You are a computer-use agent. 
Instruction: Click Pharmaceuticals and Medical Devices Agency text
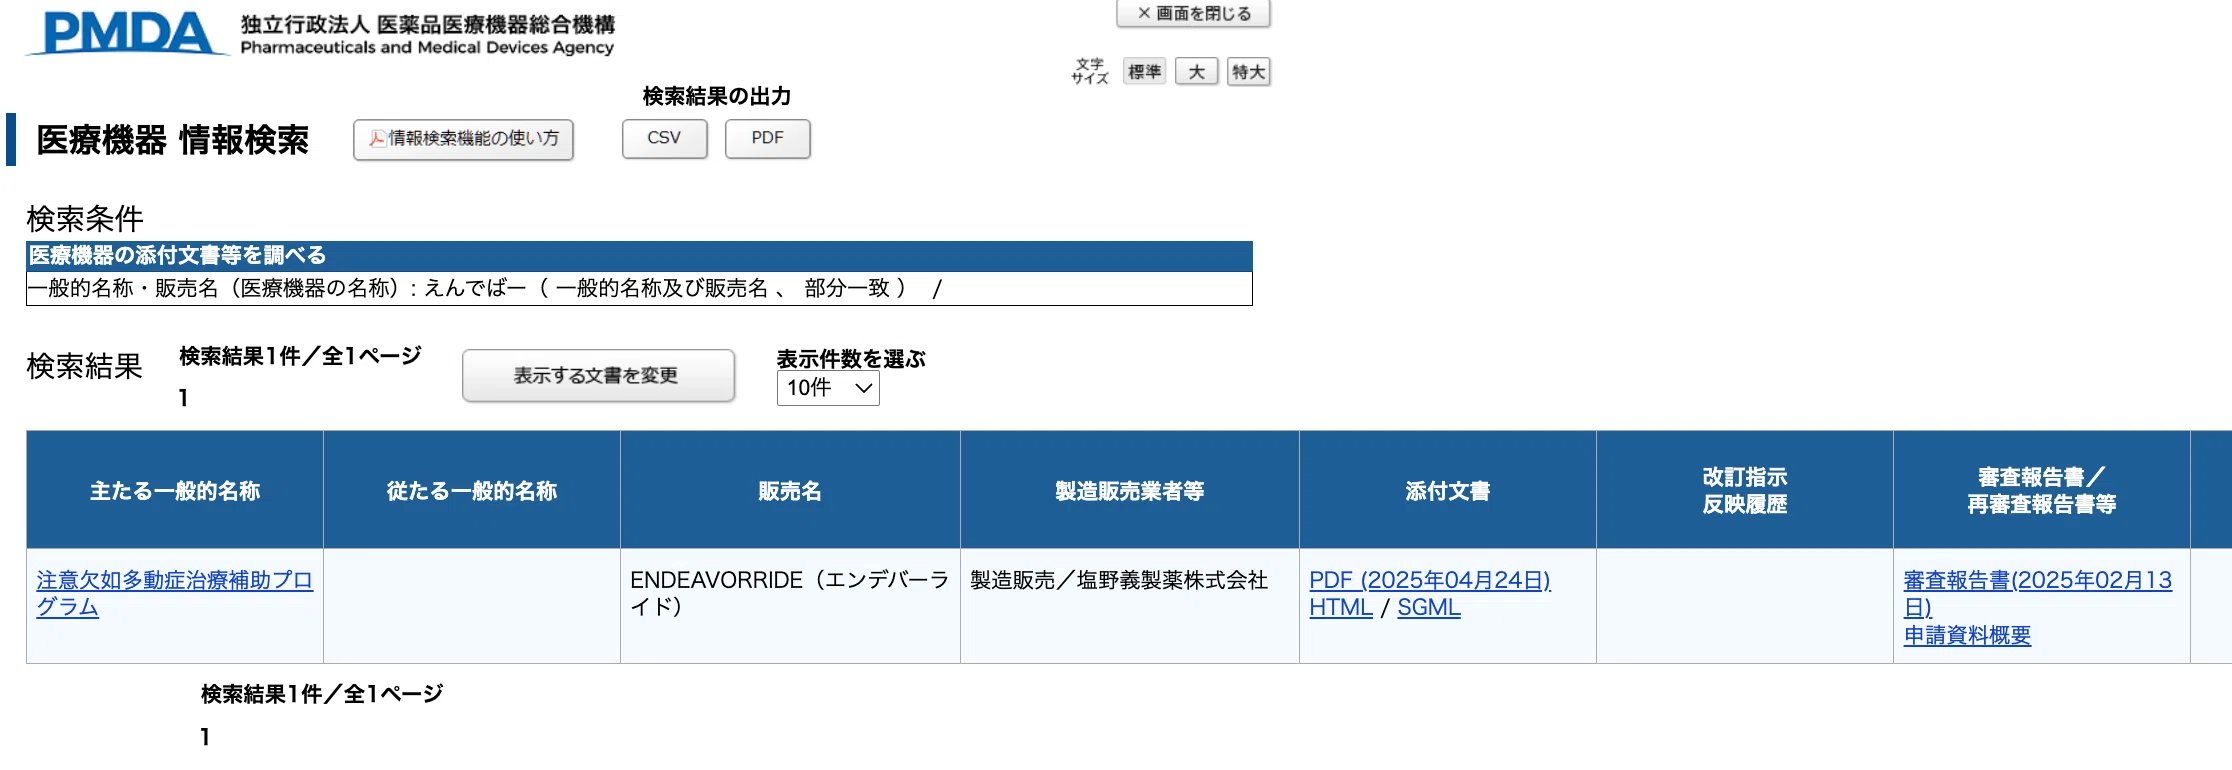pos(427,47)
